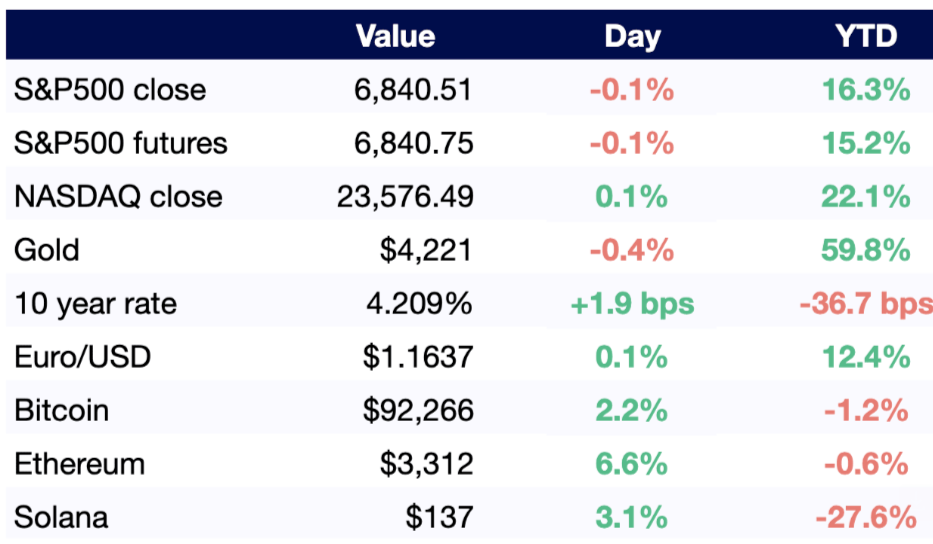Select the S&P500 futures row label
The height and width of the screenshot is (544, 933).
(121, 143)
